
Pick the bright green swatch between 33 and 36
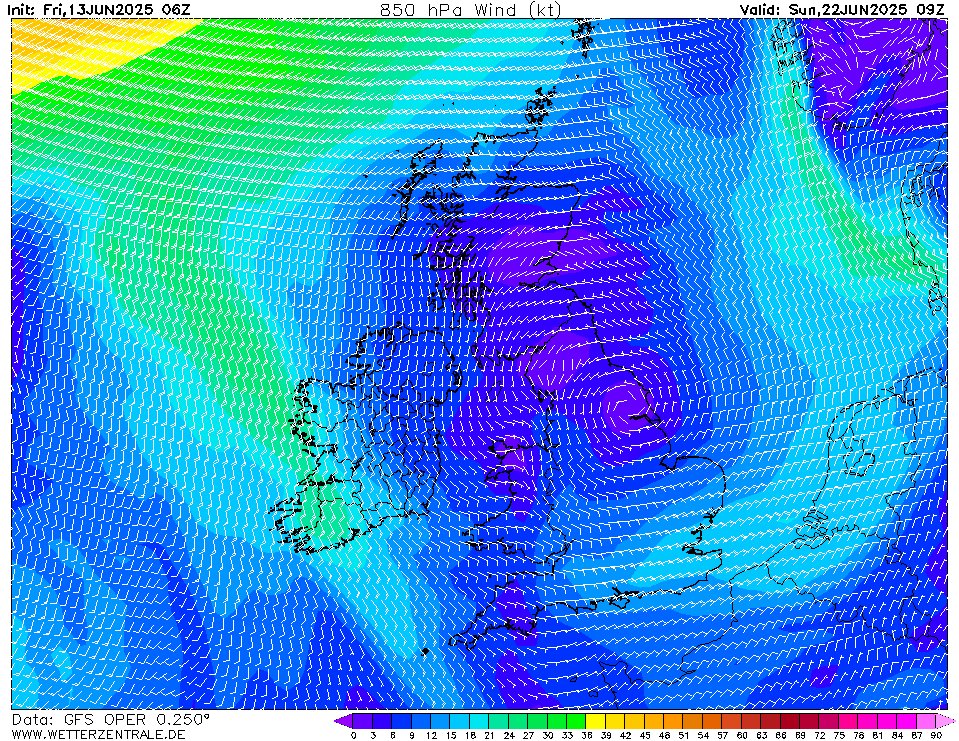[x=577, y=721]
